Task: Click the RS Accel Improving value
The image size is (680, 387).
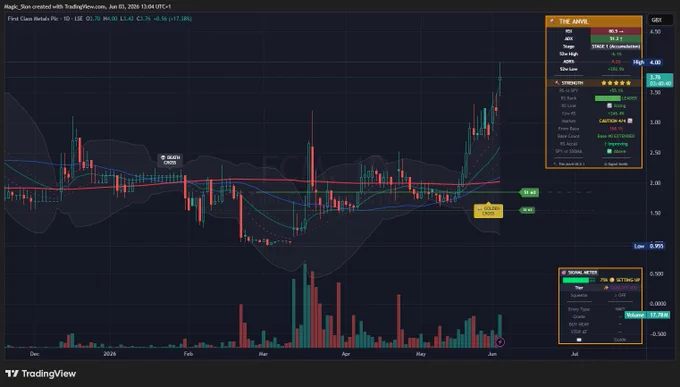Action: click(616, 144)
